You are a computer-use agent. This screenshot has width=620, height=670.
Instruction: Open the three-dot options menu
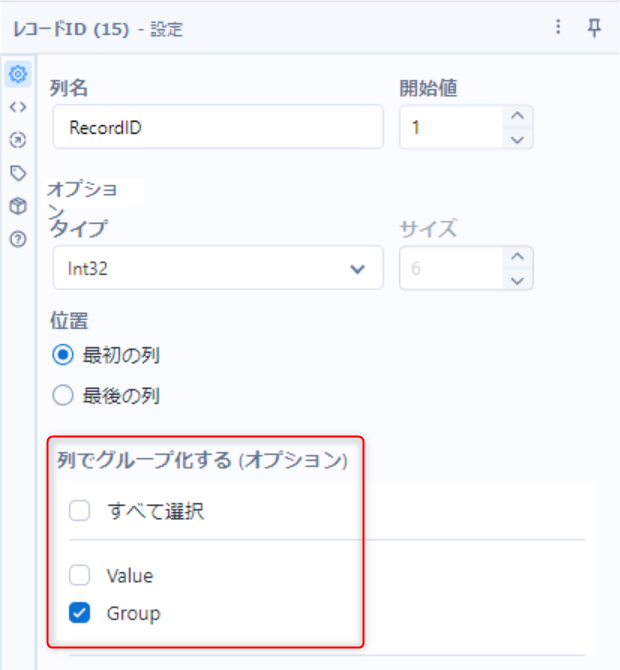click(558, 27)
